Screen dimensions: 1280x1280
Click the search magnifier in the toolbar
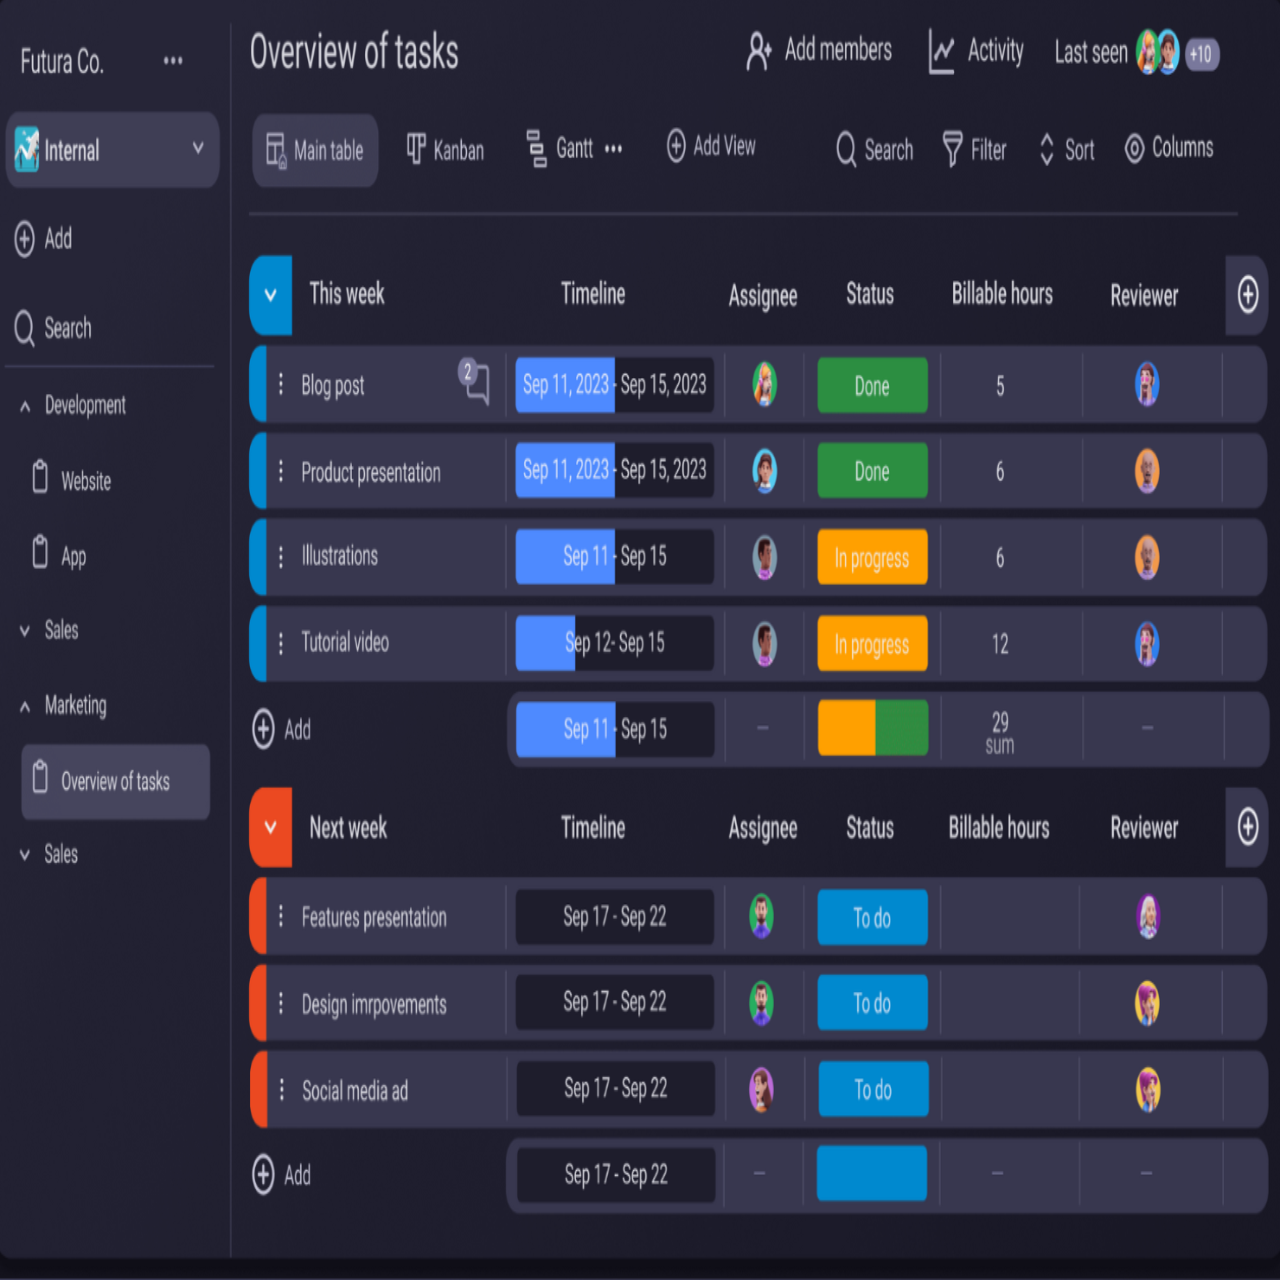846,150
